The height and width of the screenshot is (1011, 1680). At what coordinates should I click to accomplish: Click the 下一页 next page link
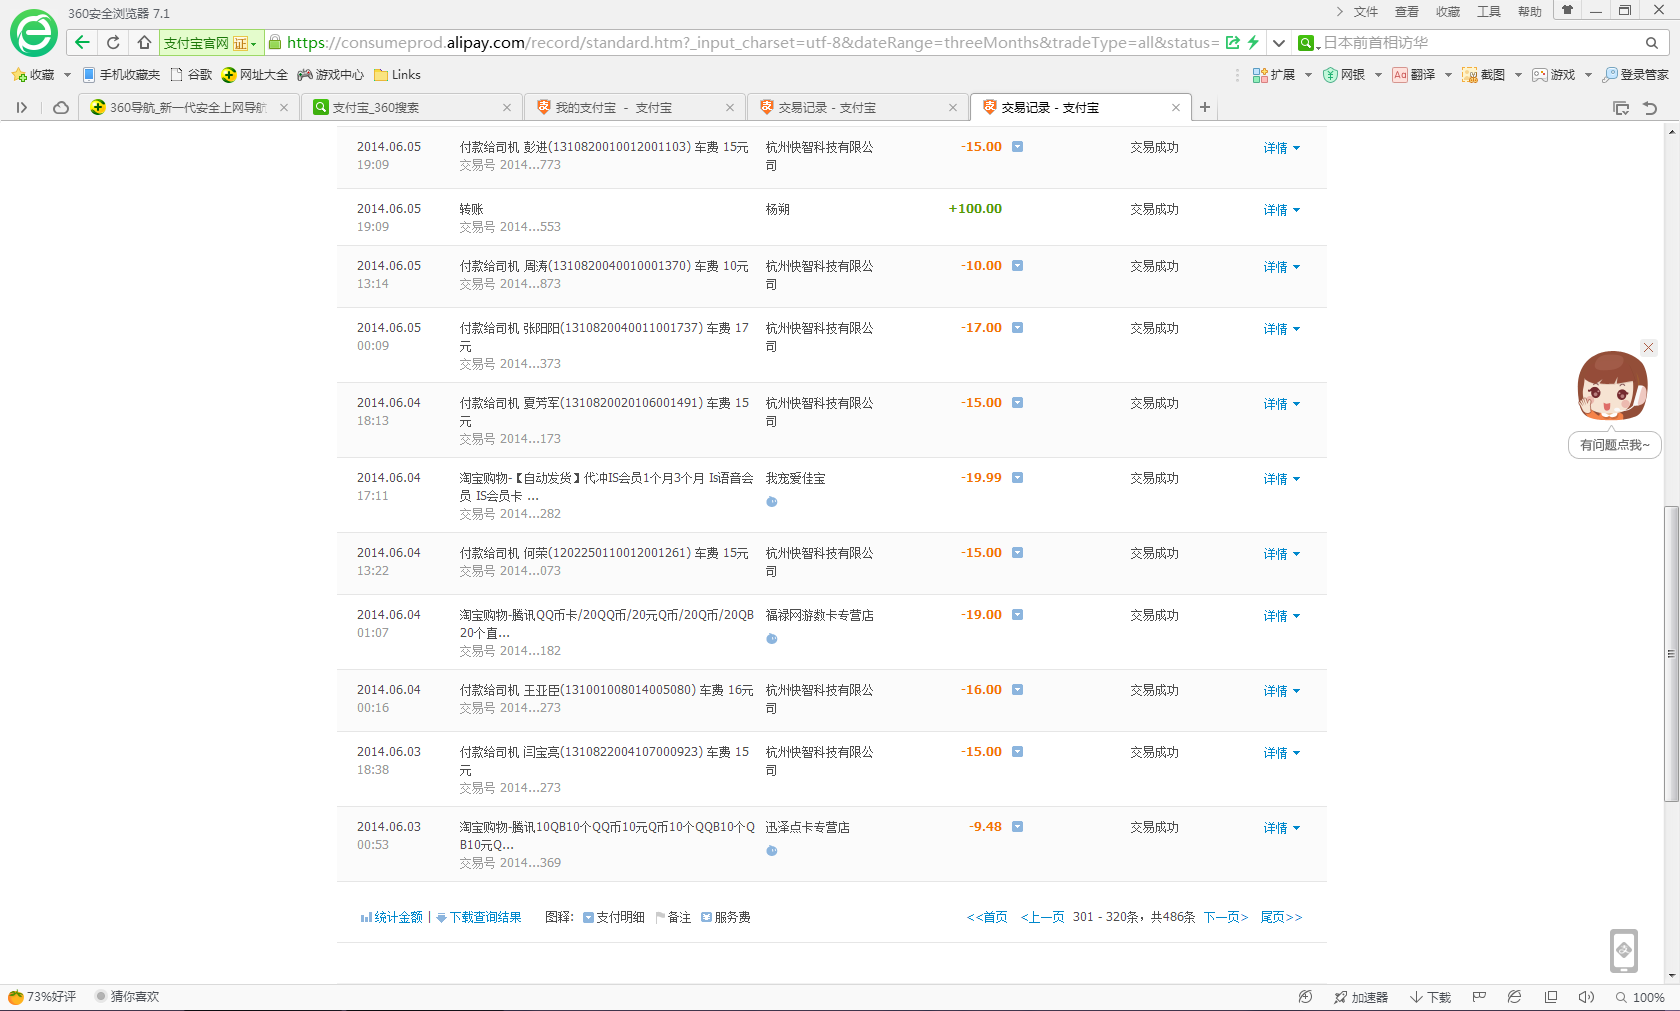1225,917
